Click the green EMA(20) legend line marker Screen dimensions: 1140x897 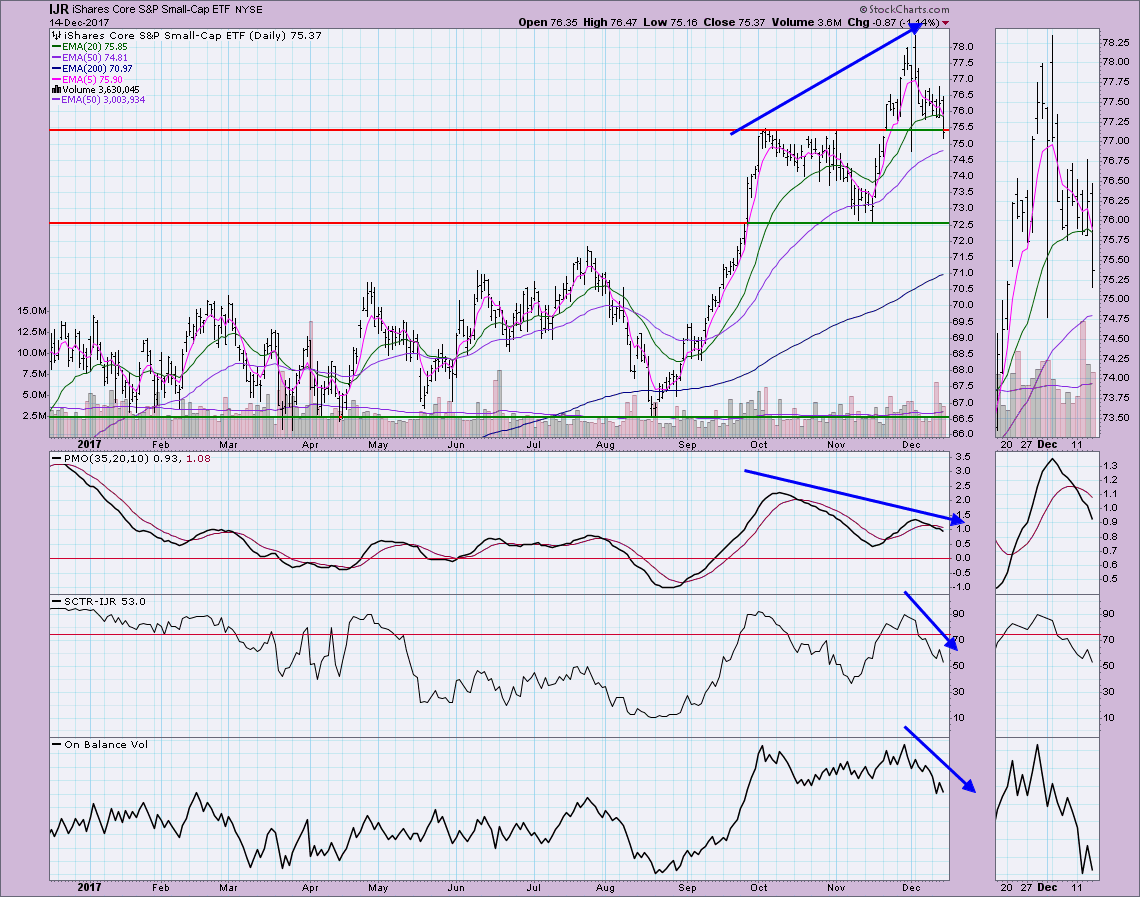point(56,45)
